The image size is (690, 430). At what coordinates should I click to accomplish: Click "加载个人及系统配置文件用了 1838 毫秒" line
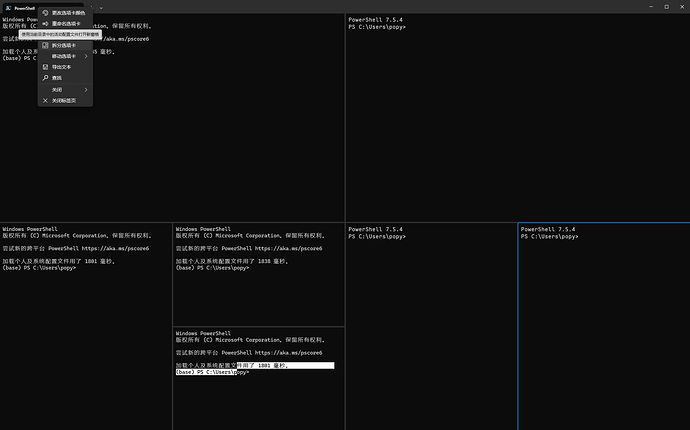click(x=232, y=261)
